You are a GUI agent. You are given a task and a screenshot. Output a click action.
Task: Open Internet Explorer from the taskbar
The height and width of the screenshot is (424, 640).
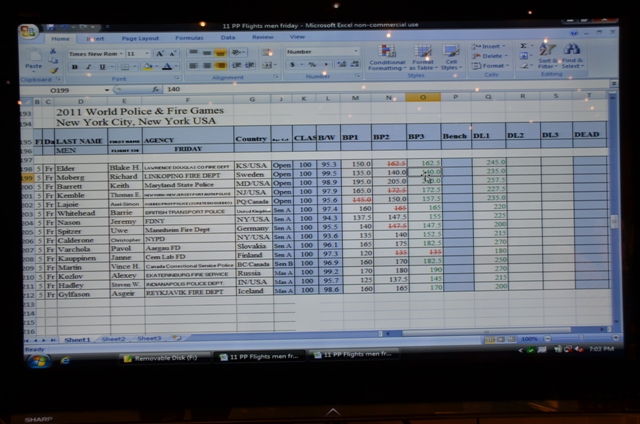point(65,360)
